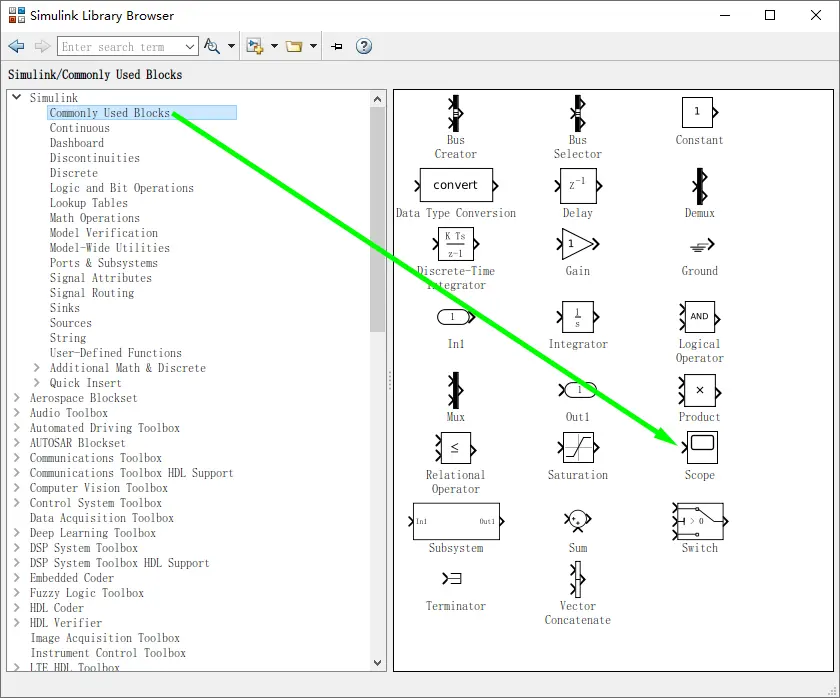Select the Bus Selector block
Viewport: 840px width, 698px height.
578,113
